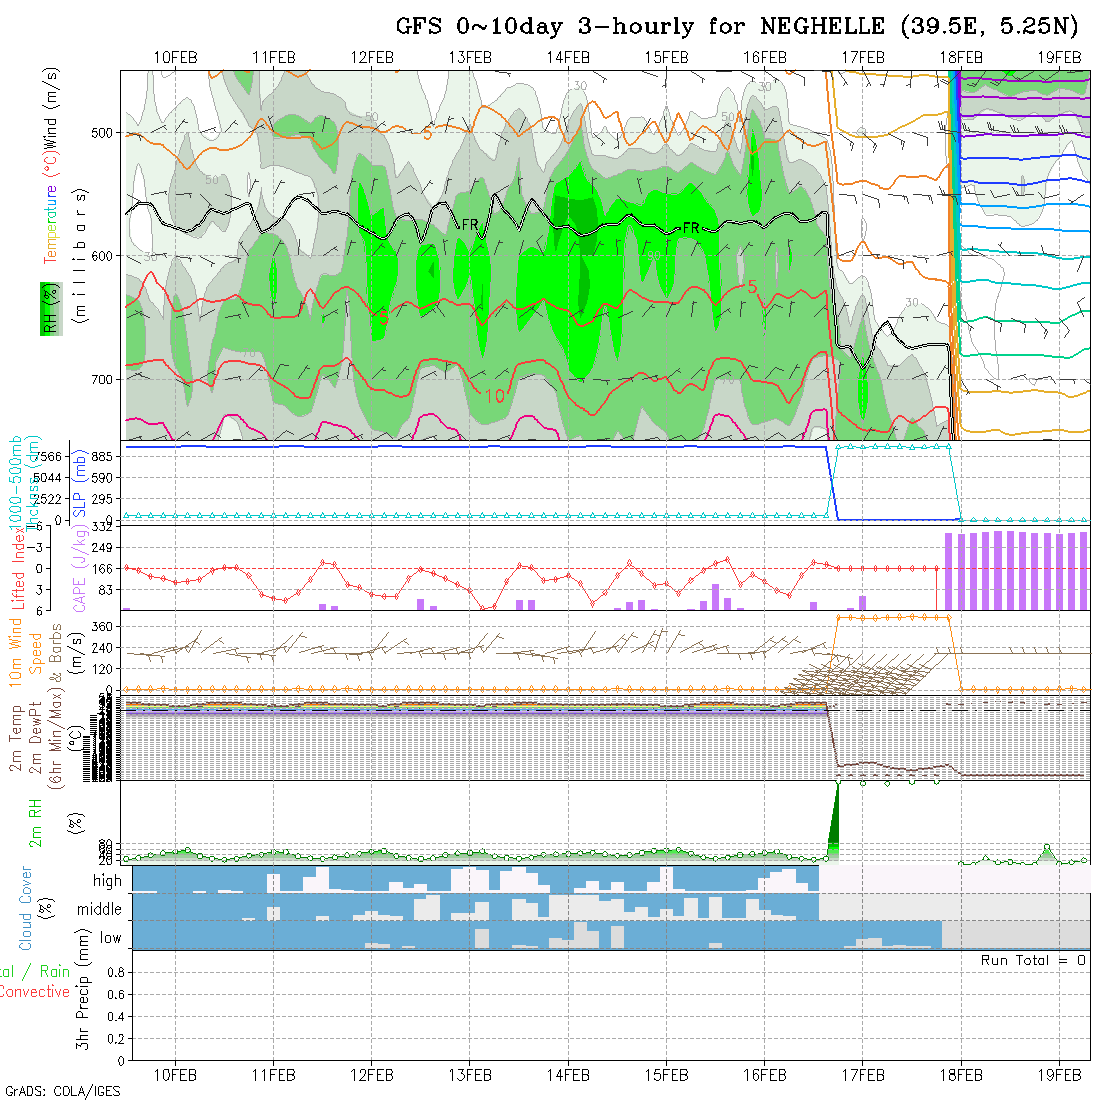Click the 'Lifted Index' axis label
This screenshot has width=1100, height=1100.
17,568
